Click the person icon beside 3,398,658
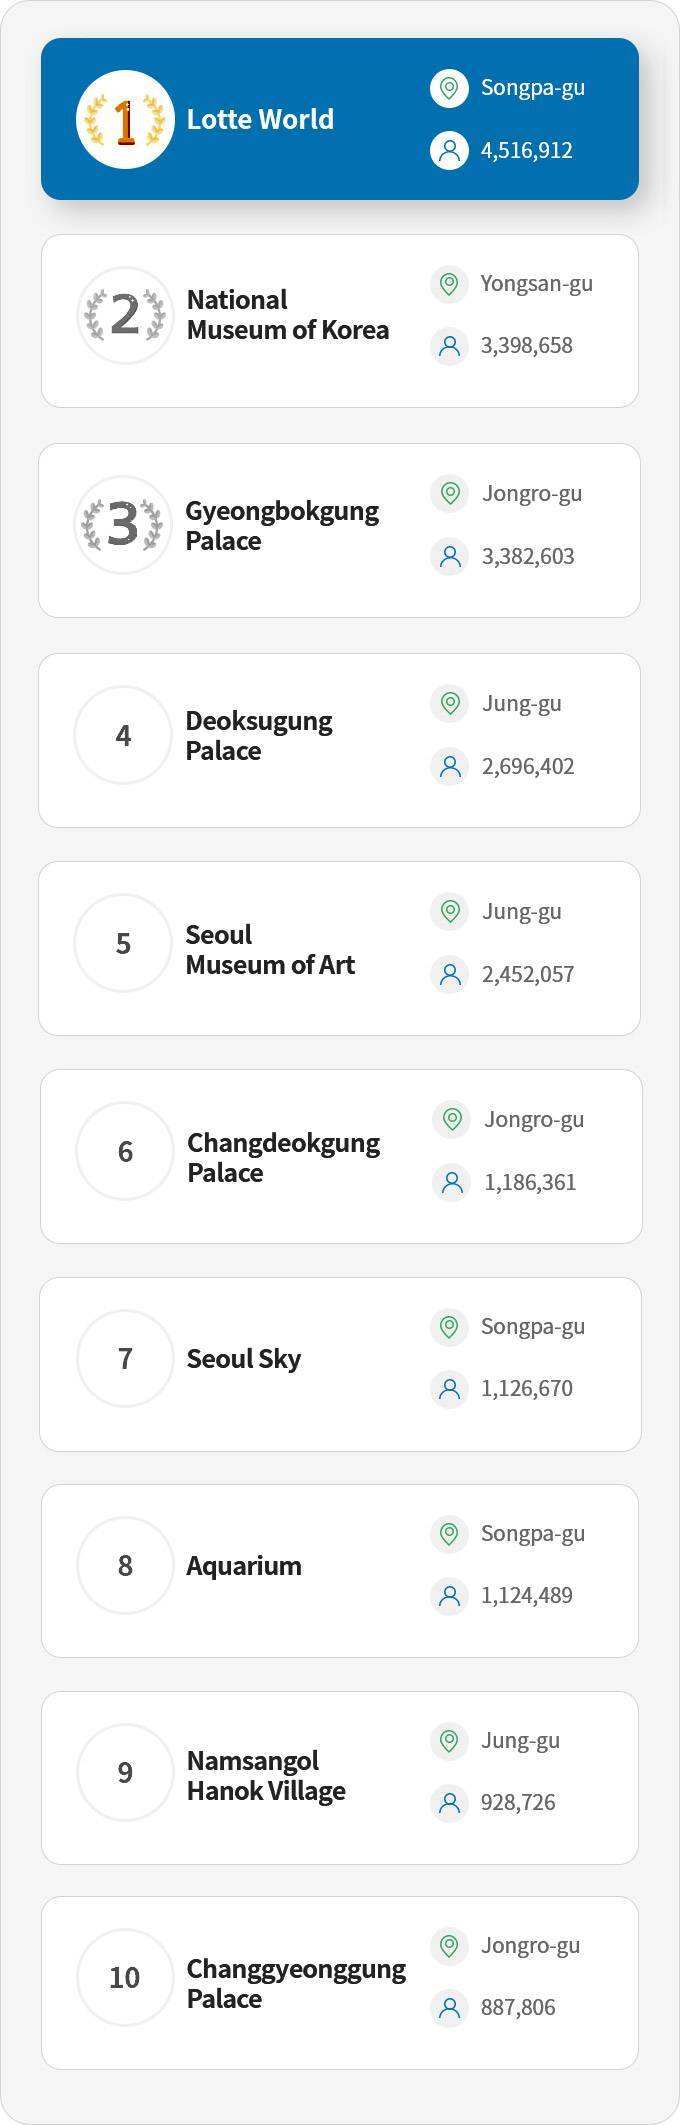This screenshot has width=680, height=2125. [450, 345]
